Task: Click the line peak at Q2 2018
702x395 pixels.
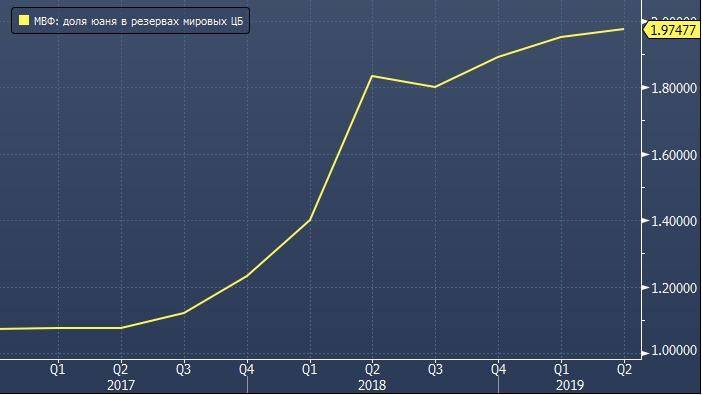Action: [x=372, y=76]
